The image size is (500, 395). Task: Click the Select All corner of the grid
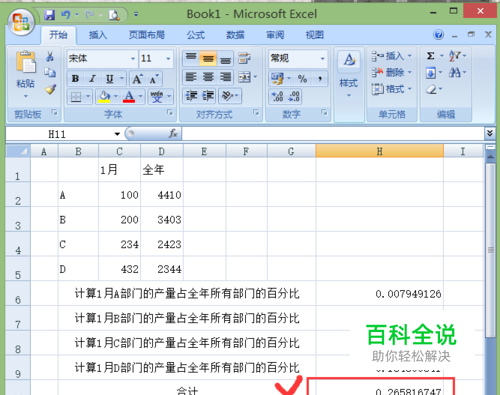[18, 151]
